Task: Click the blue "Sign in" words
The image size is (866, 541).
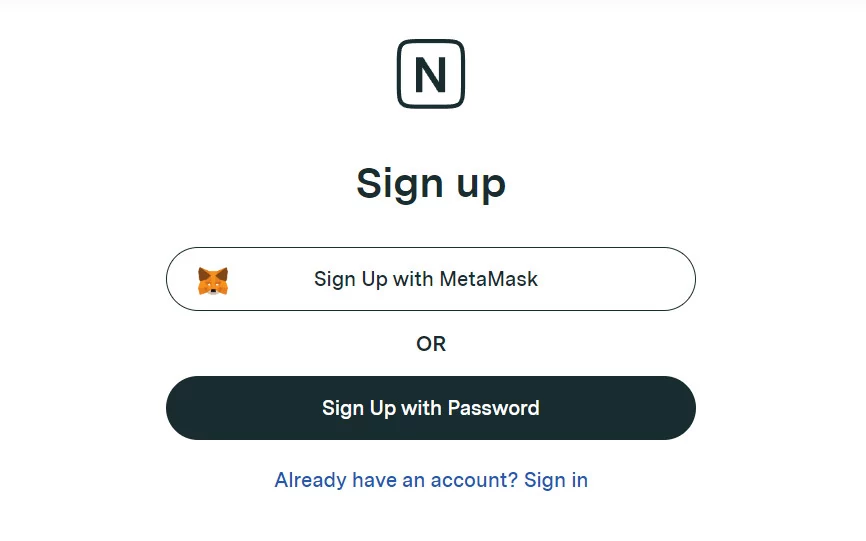Action: (556, 480)
